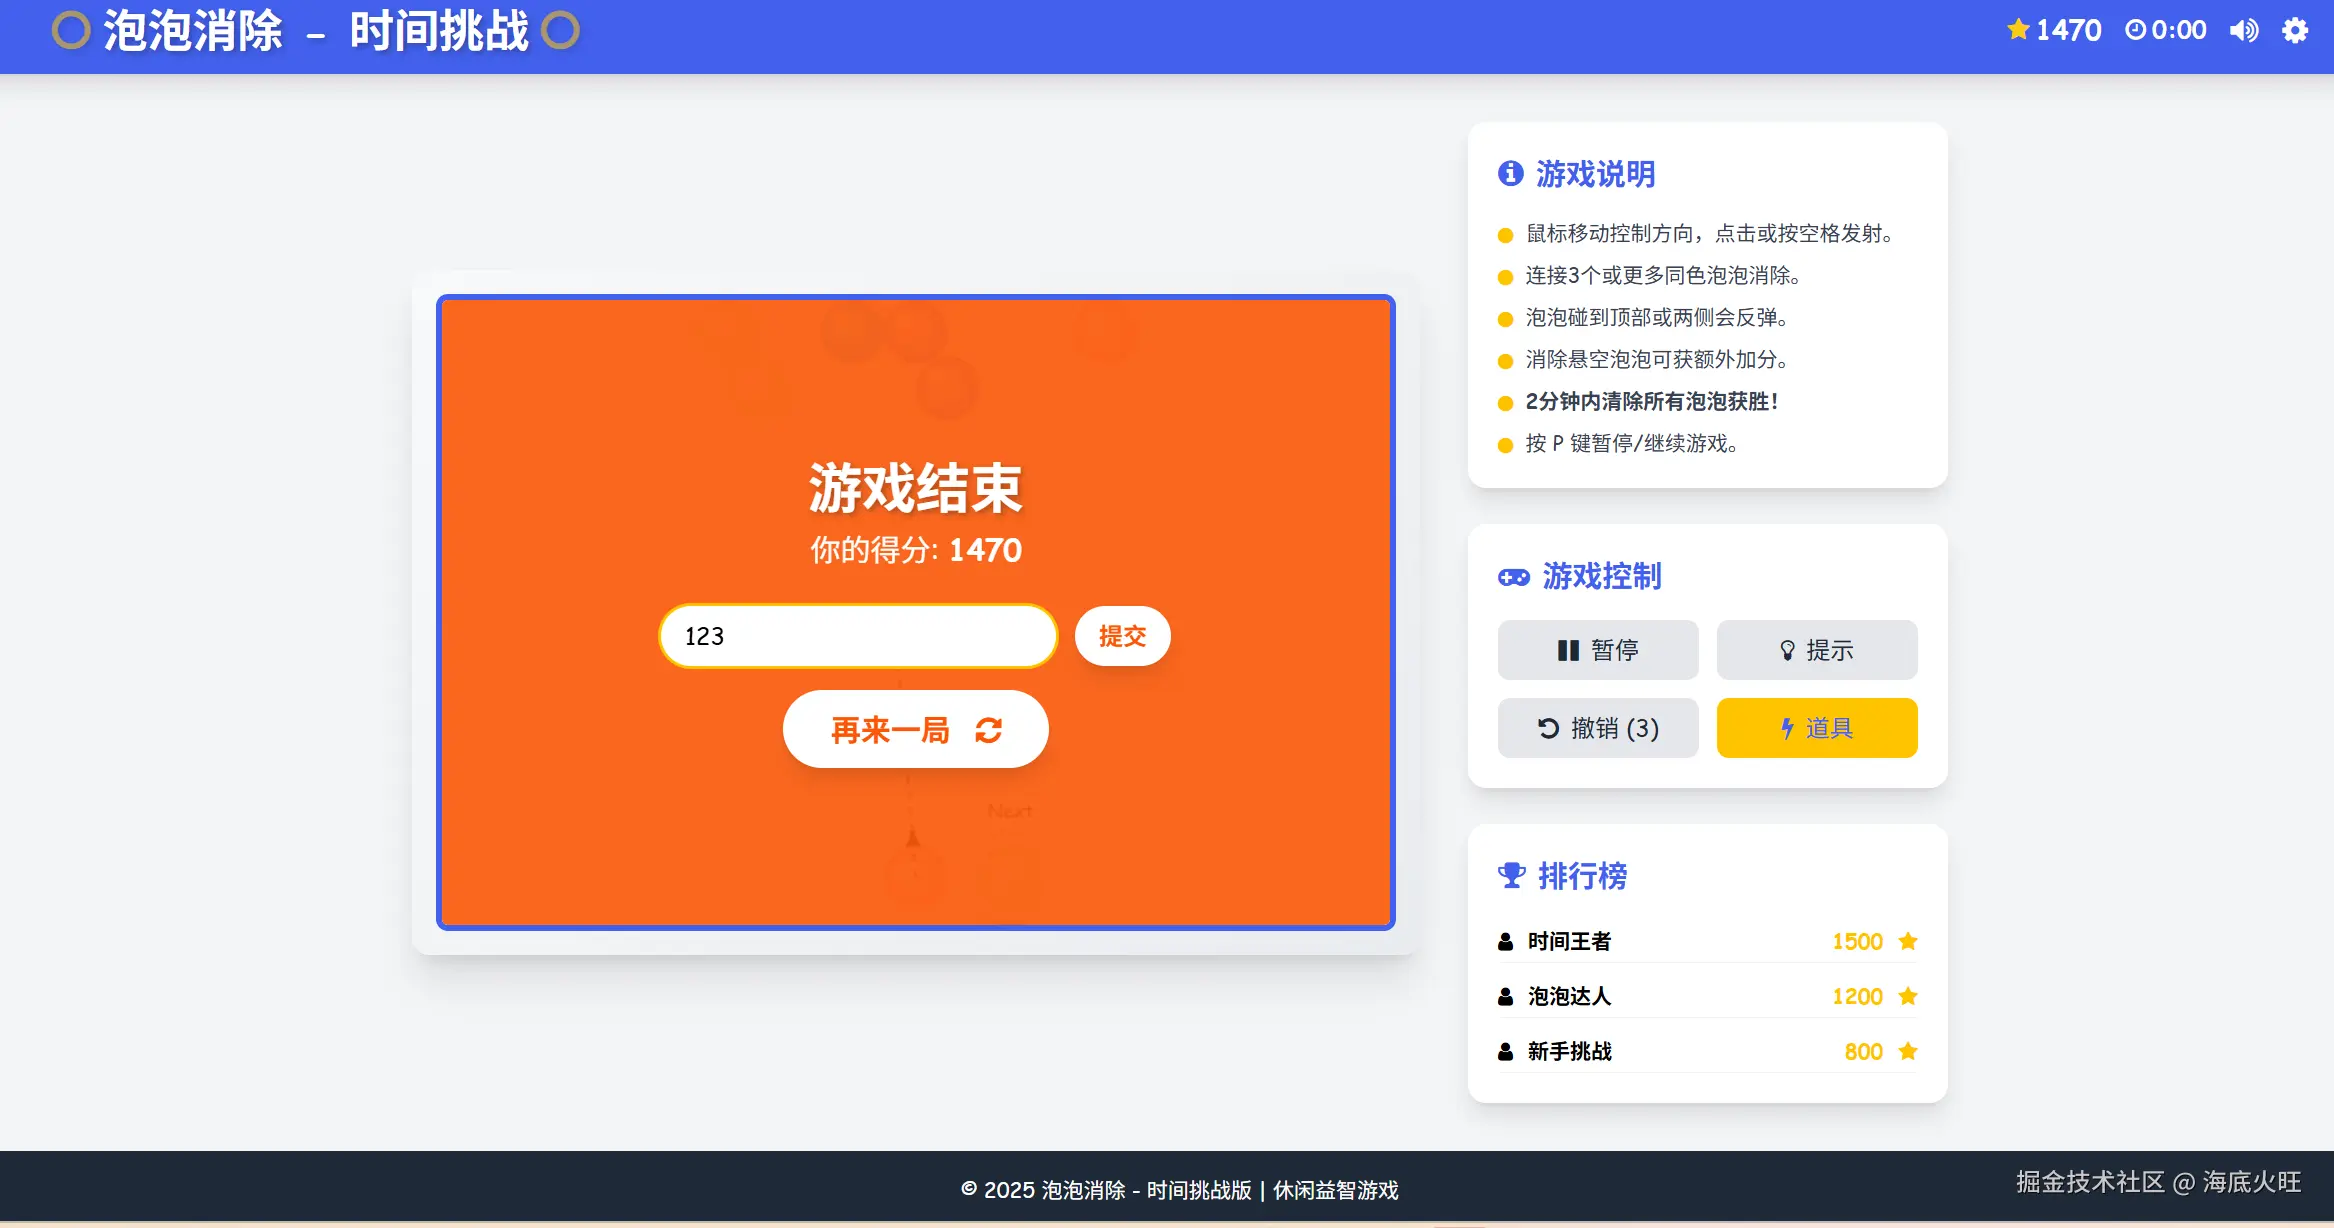Click the pause bars icon on 暂停
The width and height of the screenshot is (2334, 1228).
(1568, 650)
